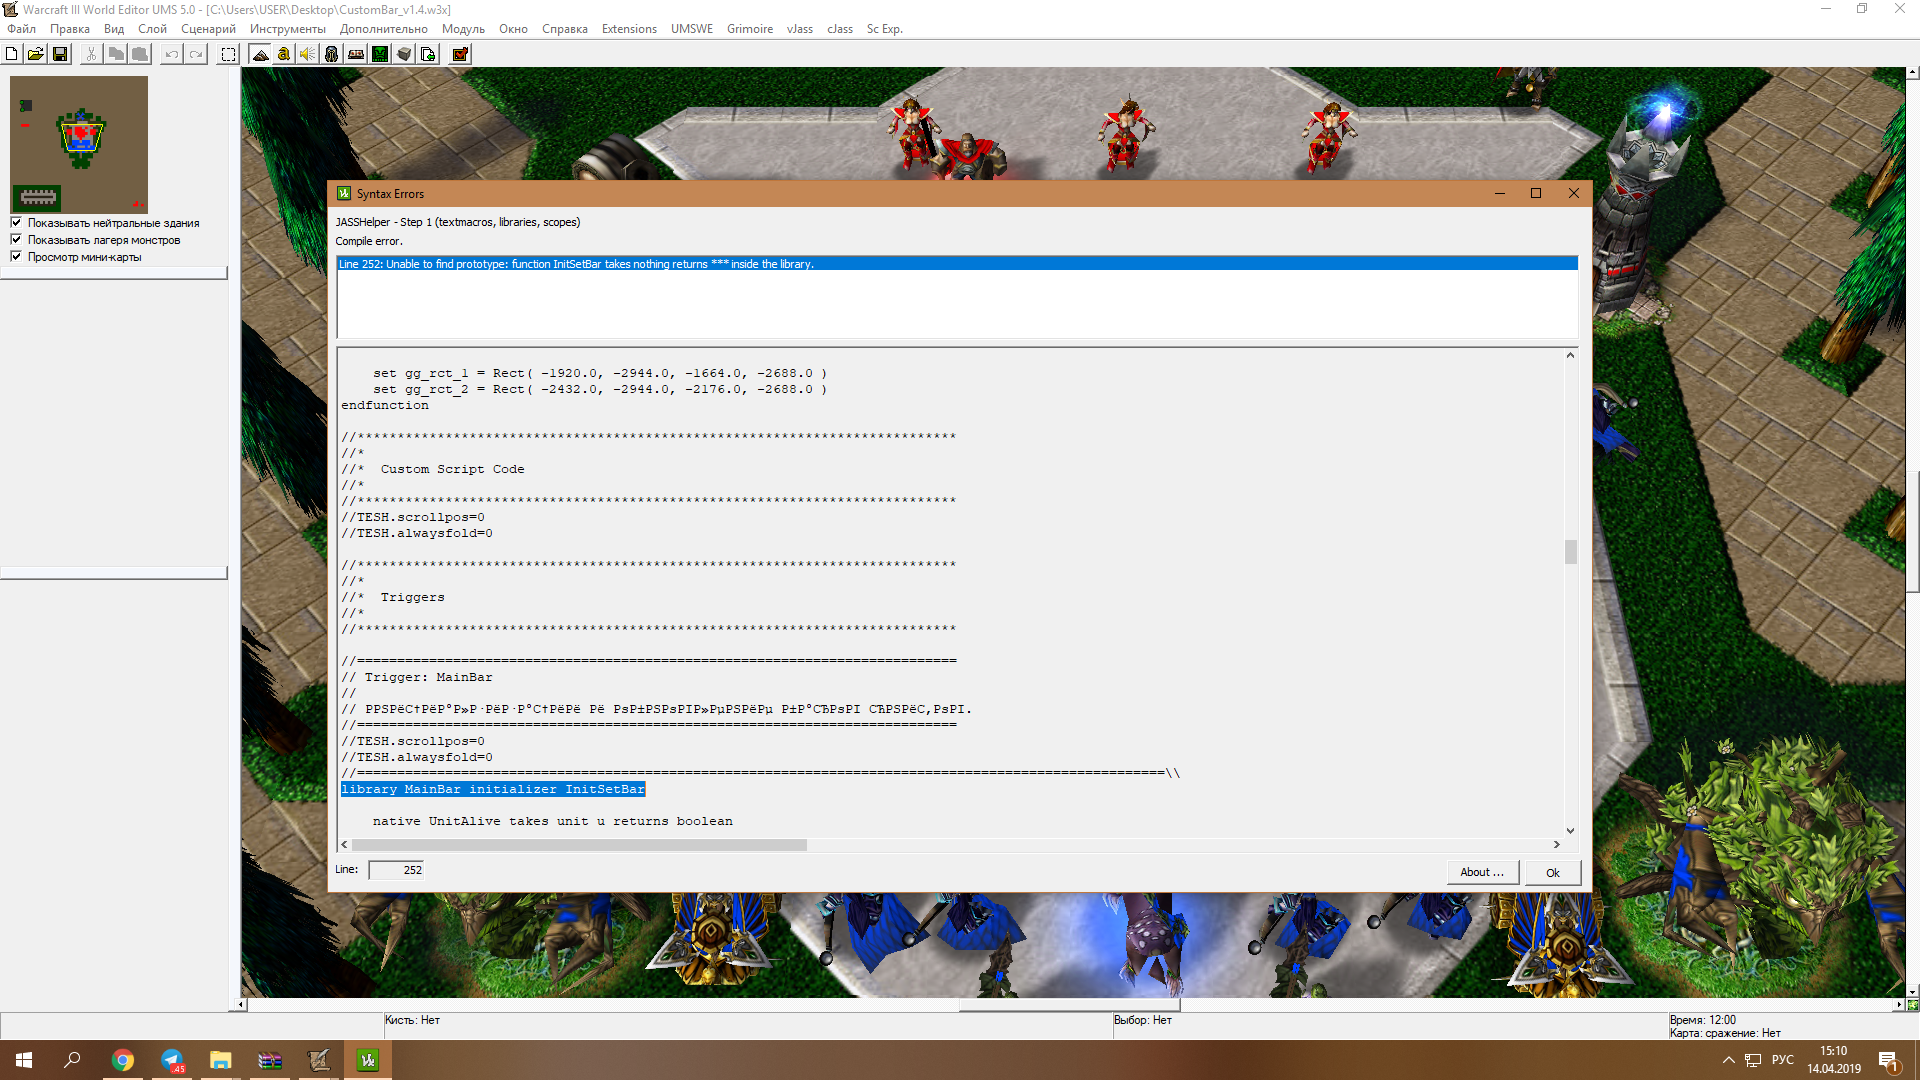Viewport: 1920px width, 1080px height.
Task: Open the Grimoire menu
Action: click(749, 29)
